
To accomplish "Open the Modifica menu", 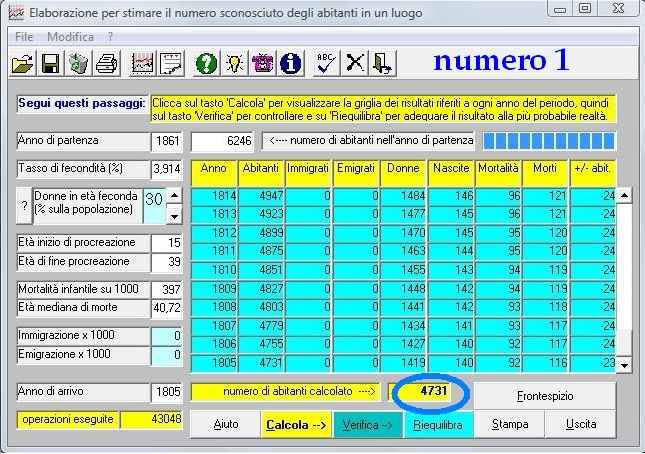I will [70, 37].
